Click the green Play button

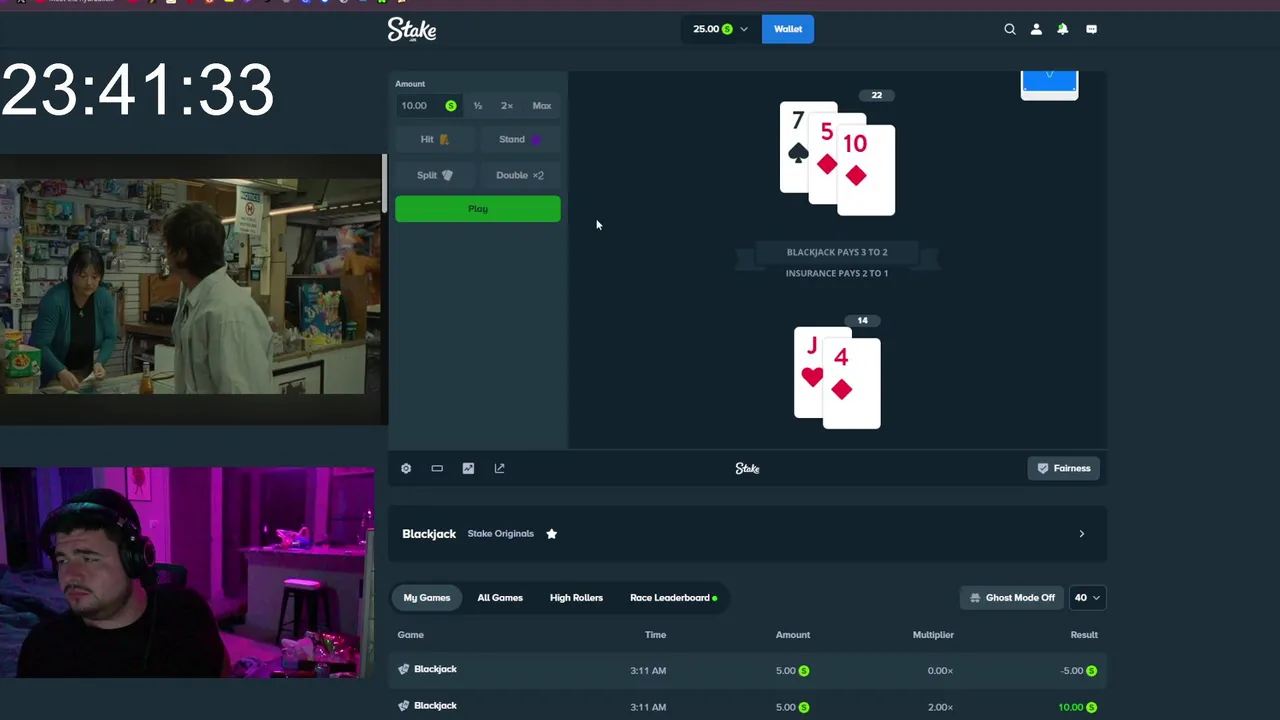(478, 209)
